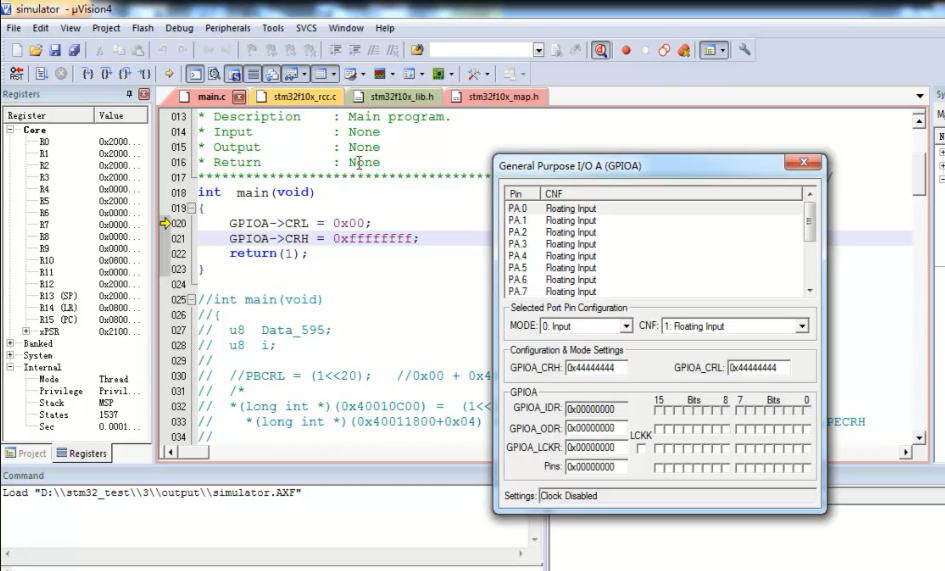Check GPIOA_LCKR bit 0 checkbox
The height and width of the screenshot is (571, 945).
tap(806, 449)
